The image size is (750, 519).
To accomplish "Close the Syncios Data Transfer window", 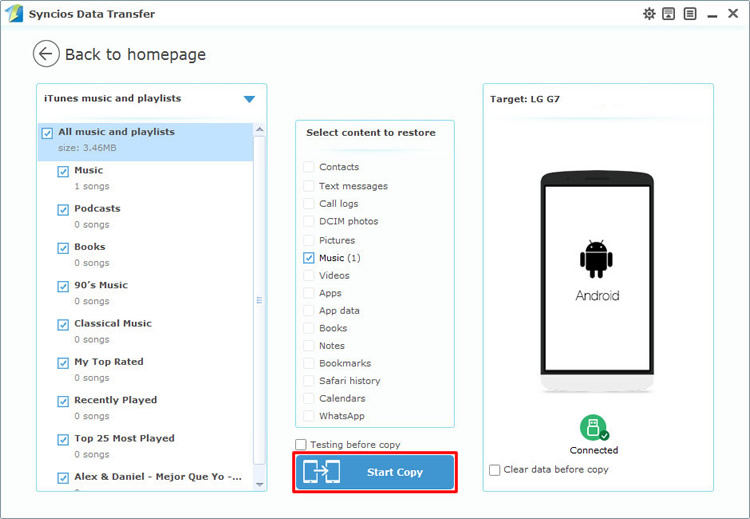I will 733,13.
